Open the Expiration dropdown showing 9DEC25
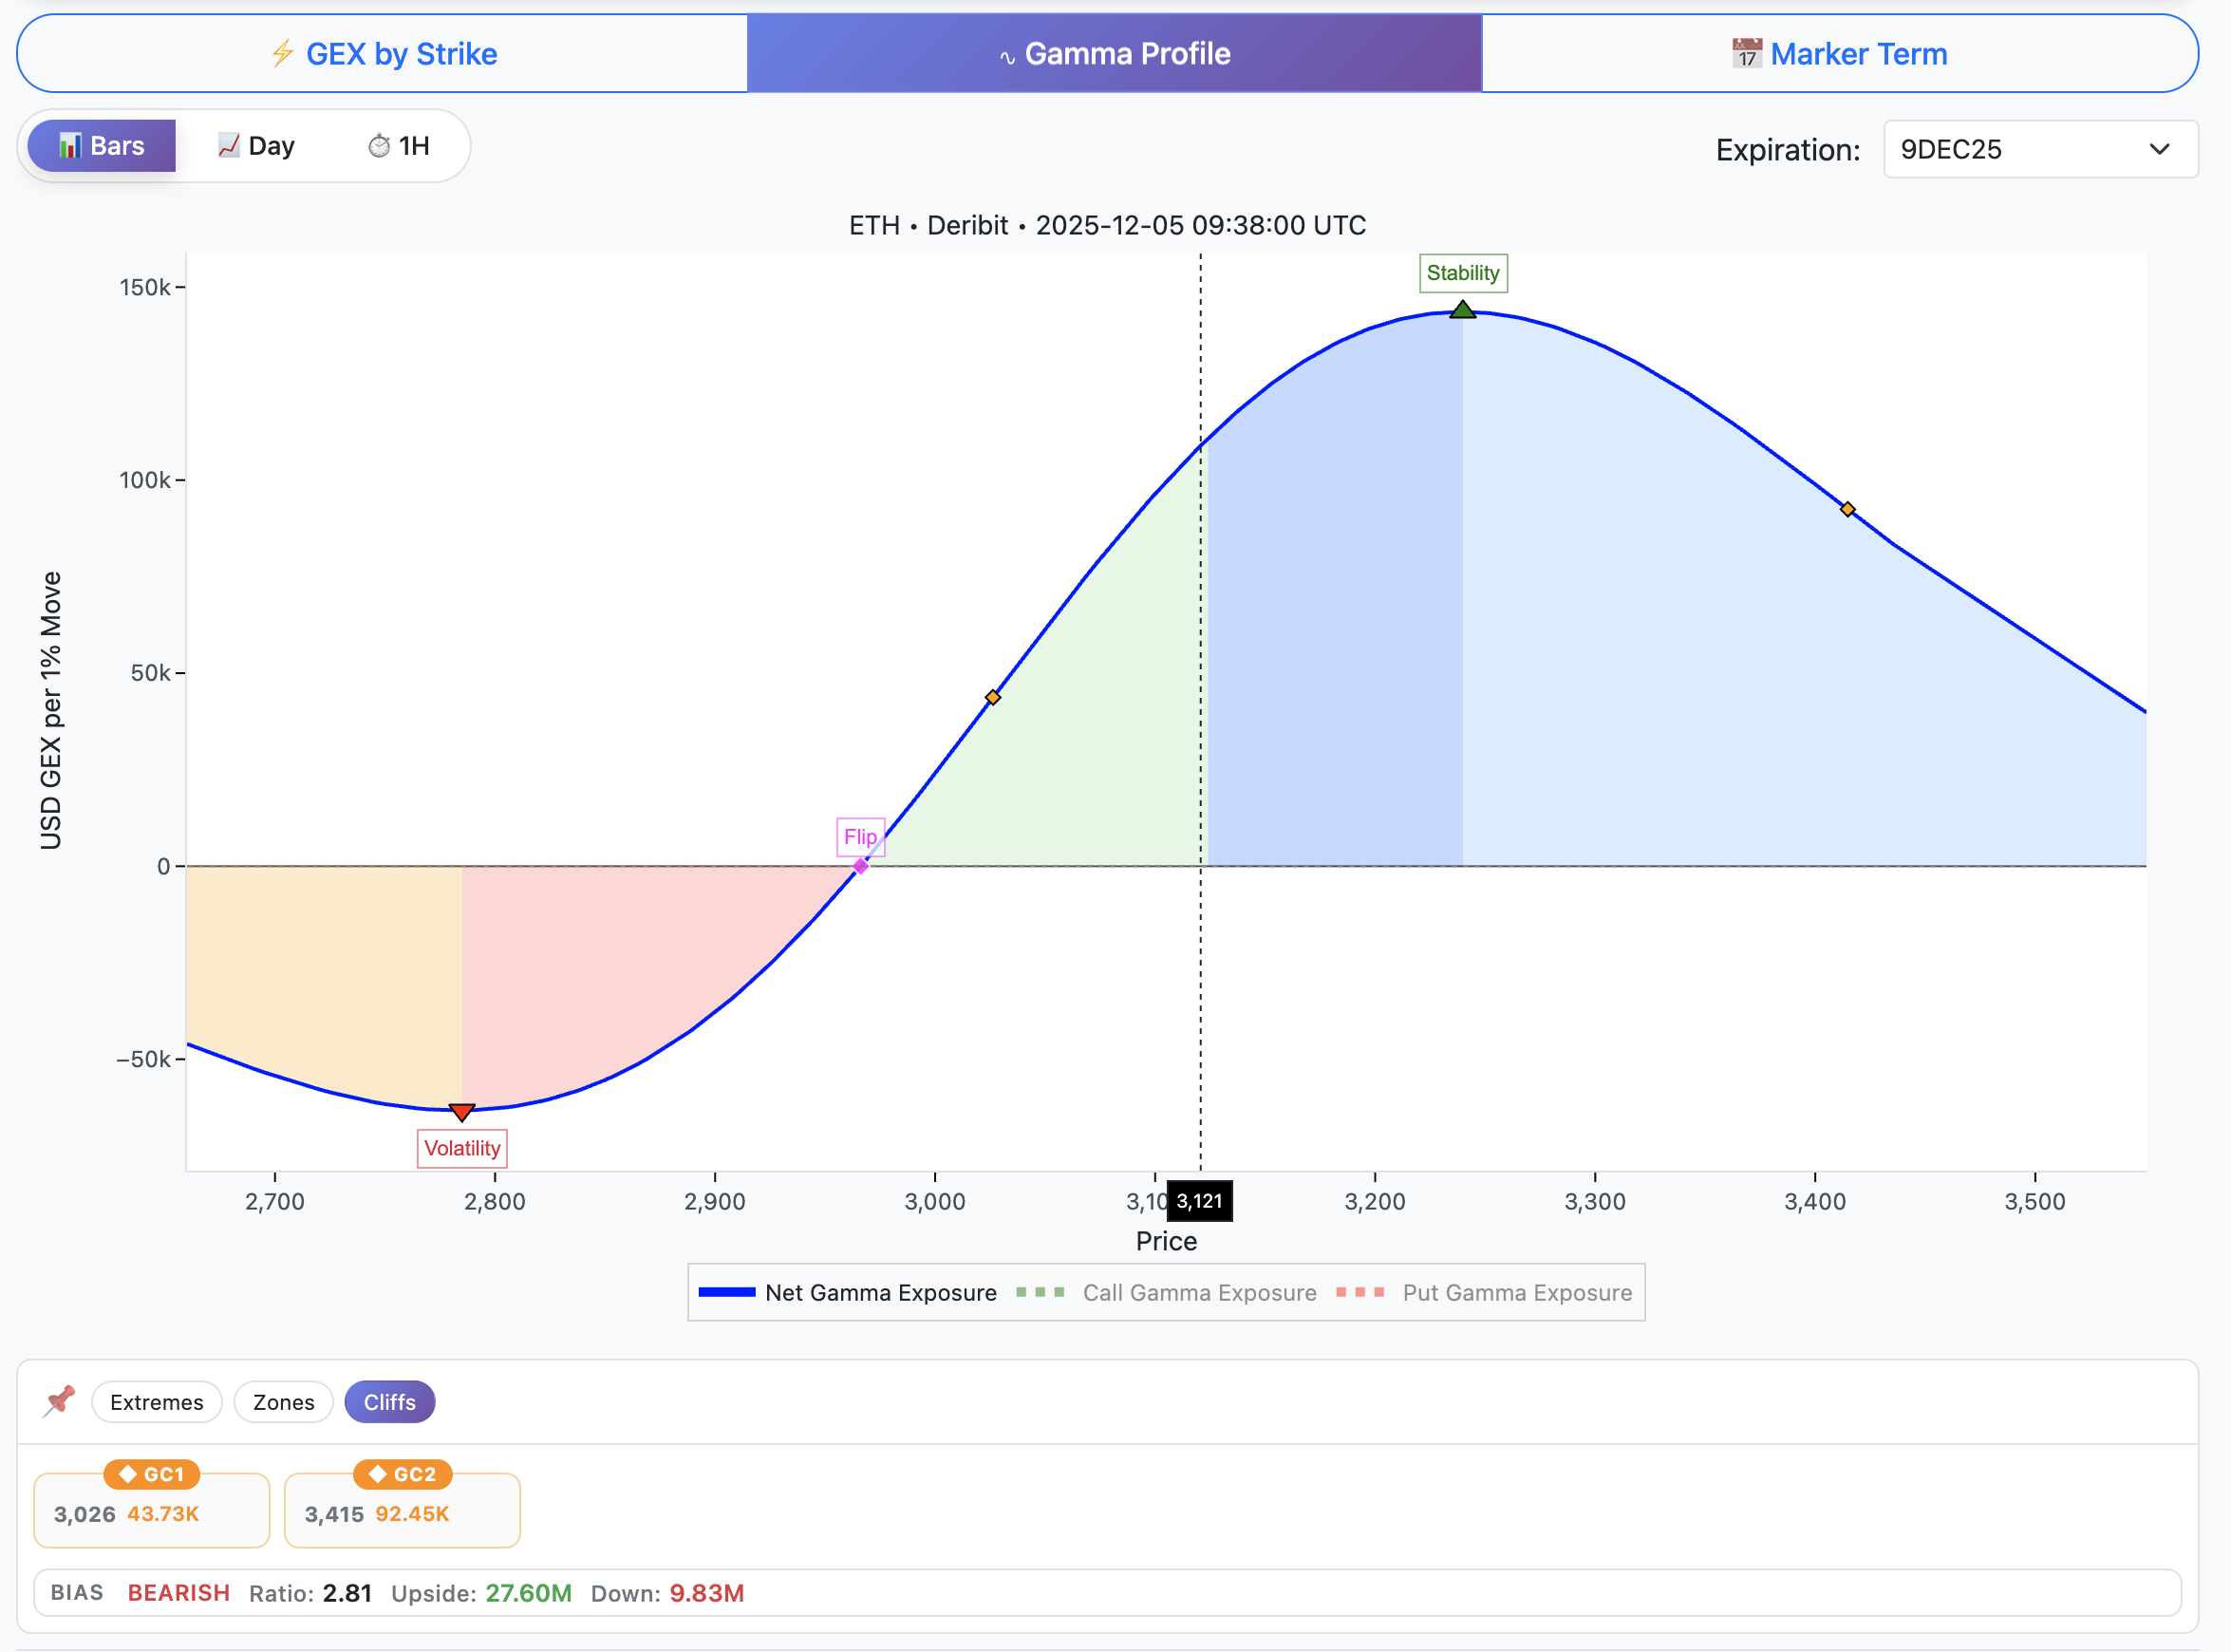Screen dimensions: 2231x1652 coord(2039,149)
